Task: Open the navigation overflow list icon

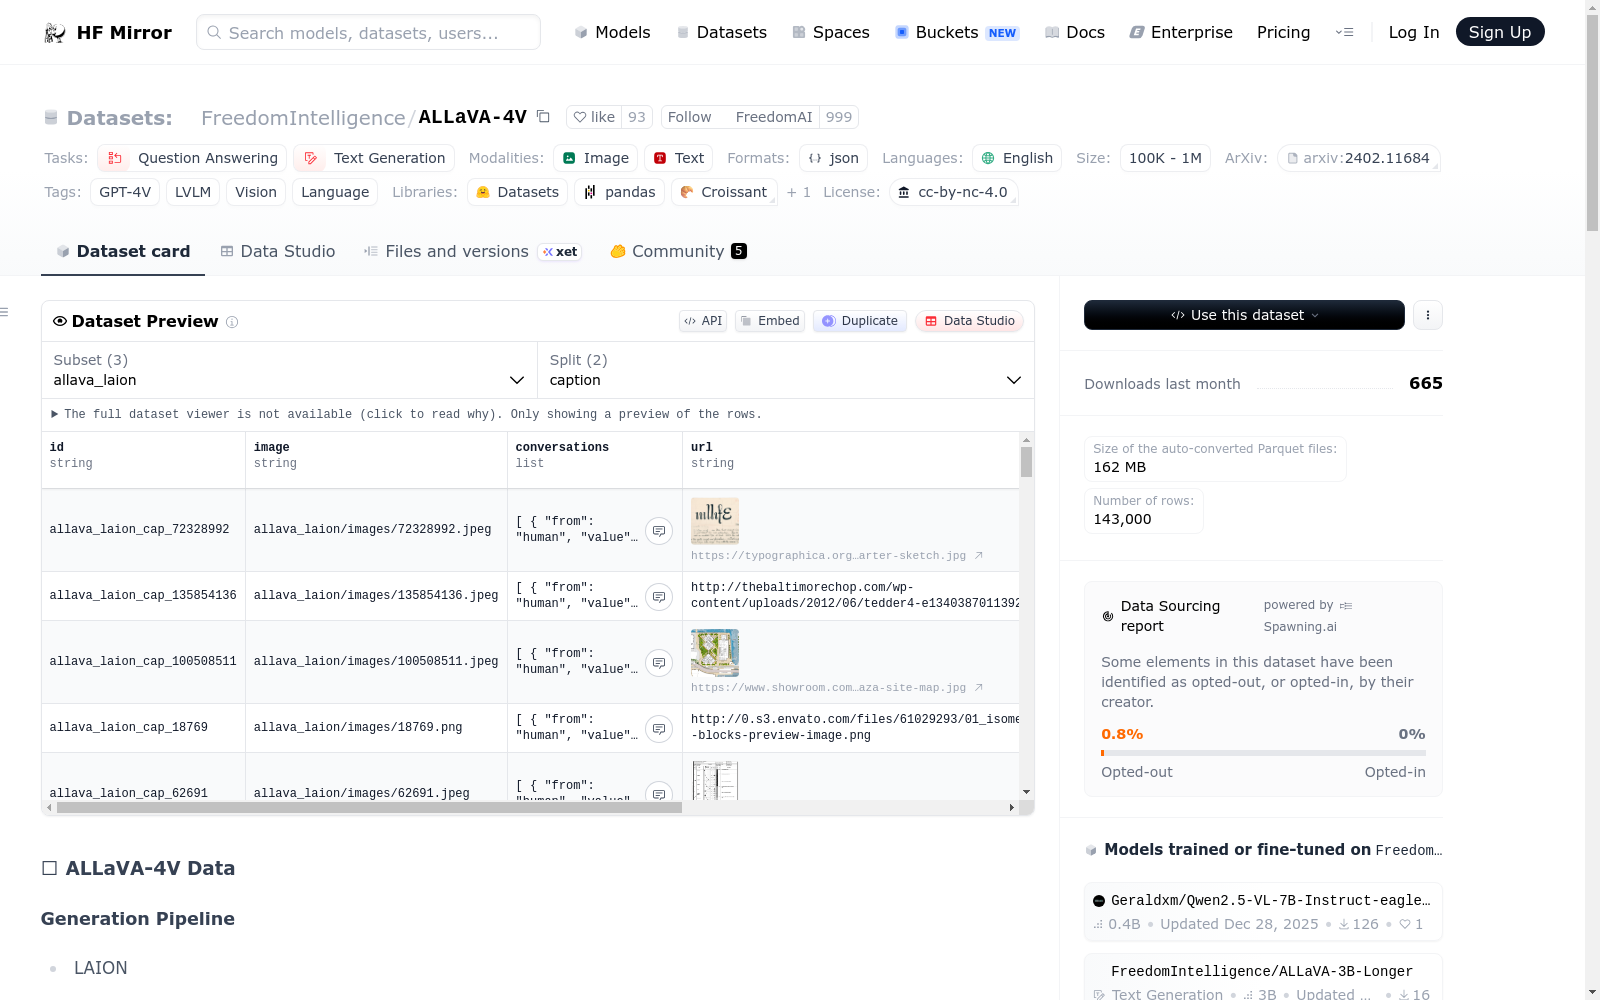Action: 1344,32
